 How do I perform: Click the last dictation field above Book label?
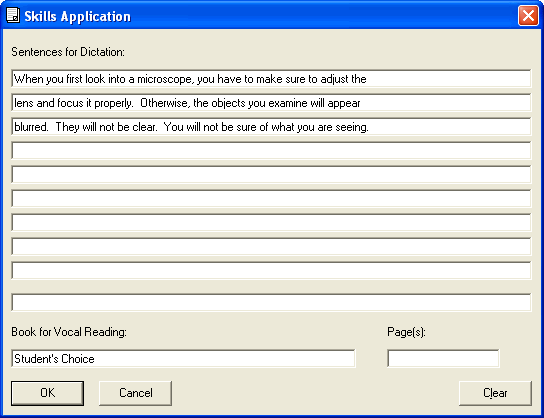pos(271,302)
